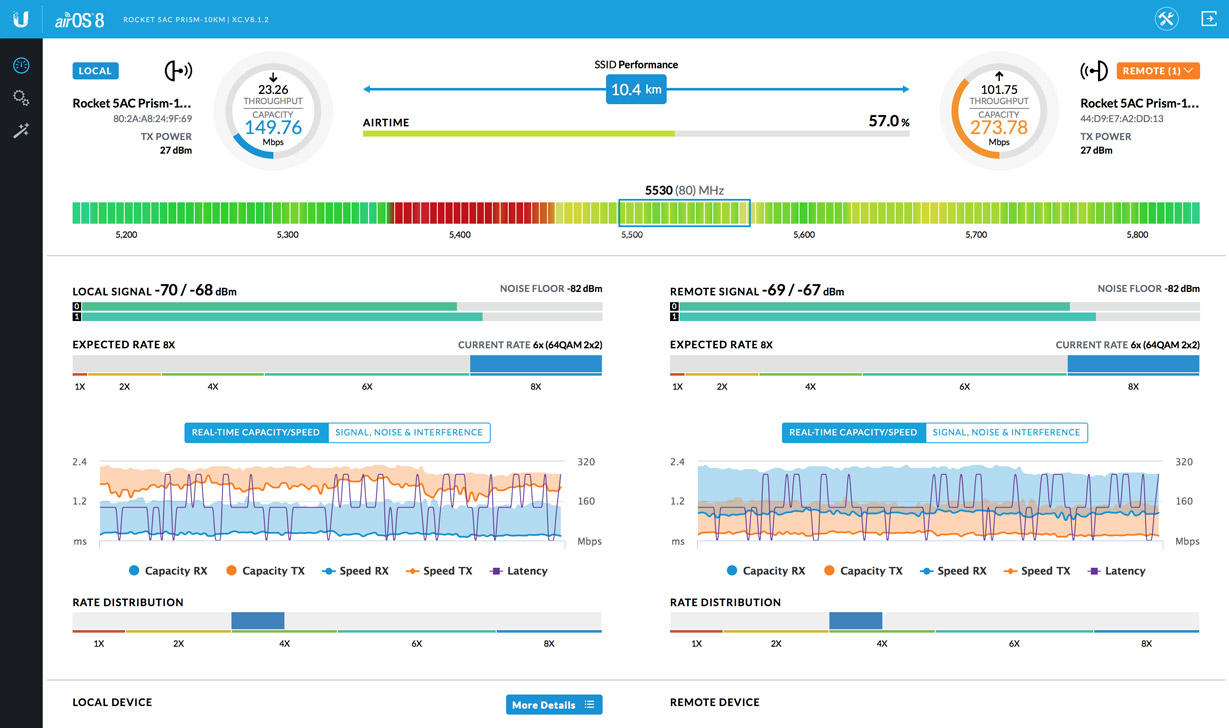1229x728 pixels.
Task: Open the magic wand icon in sidebar
Action: 21,131
